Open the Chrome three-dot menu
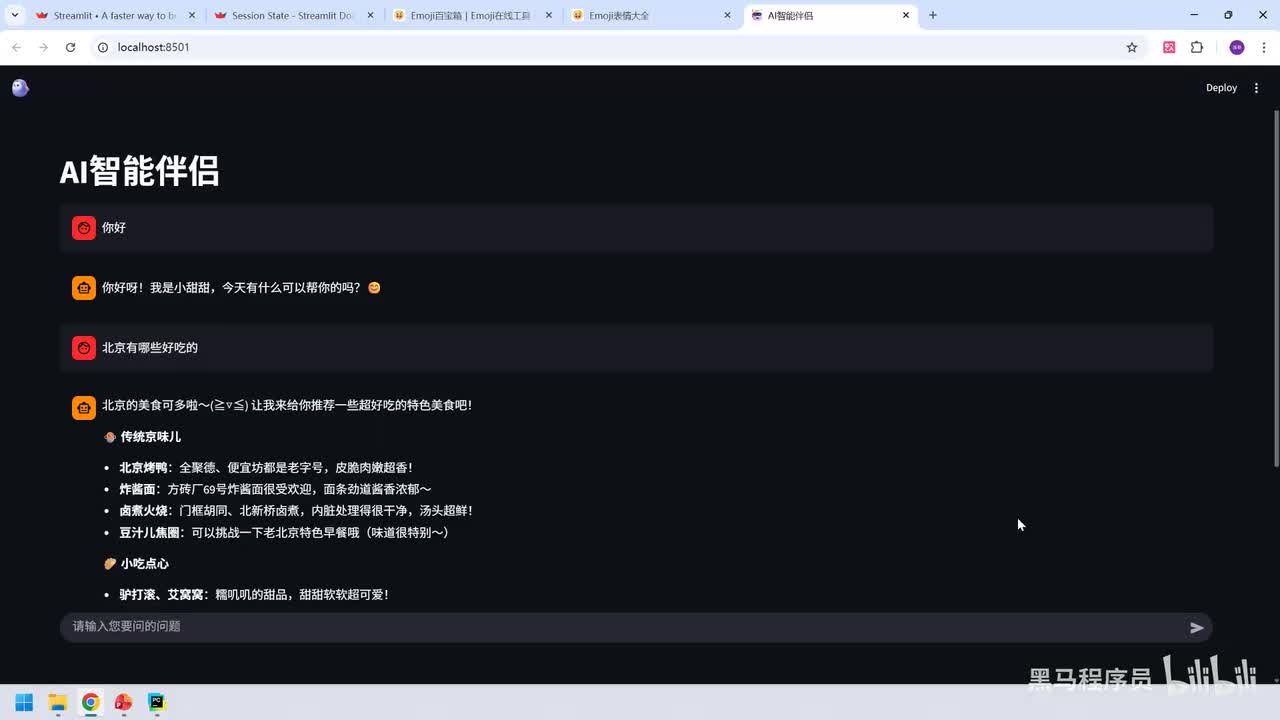1280x720 pixels. 1264,47
